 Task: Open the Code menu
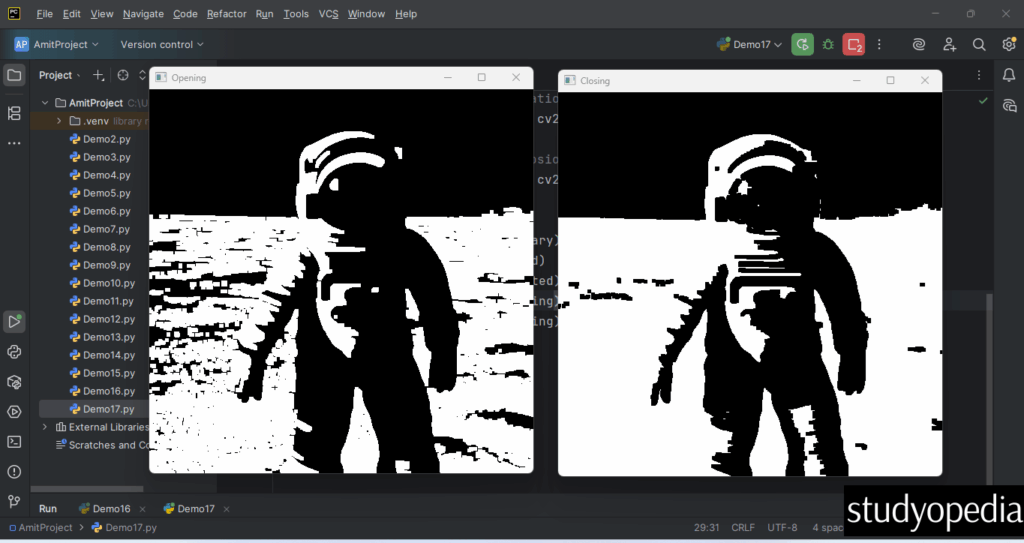coord(185,14)
